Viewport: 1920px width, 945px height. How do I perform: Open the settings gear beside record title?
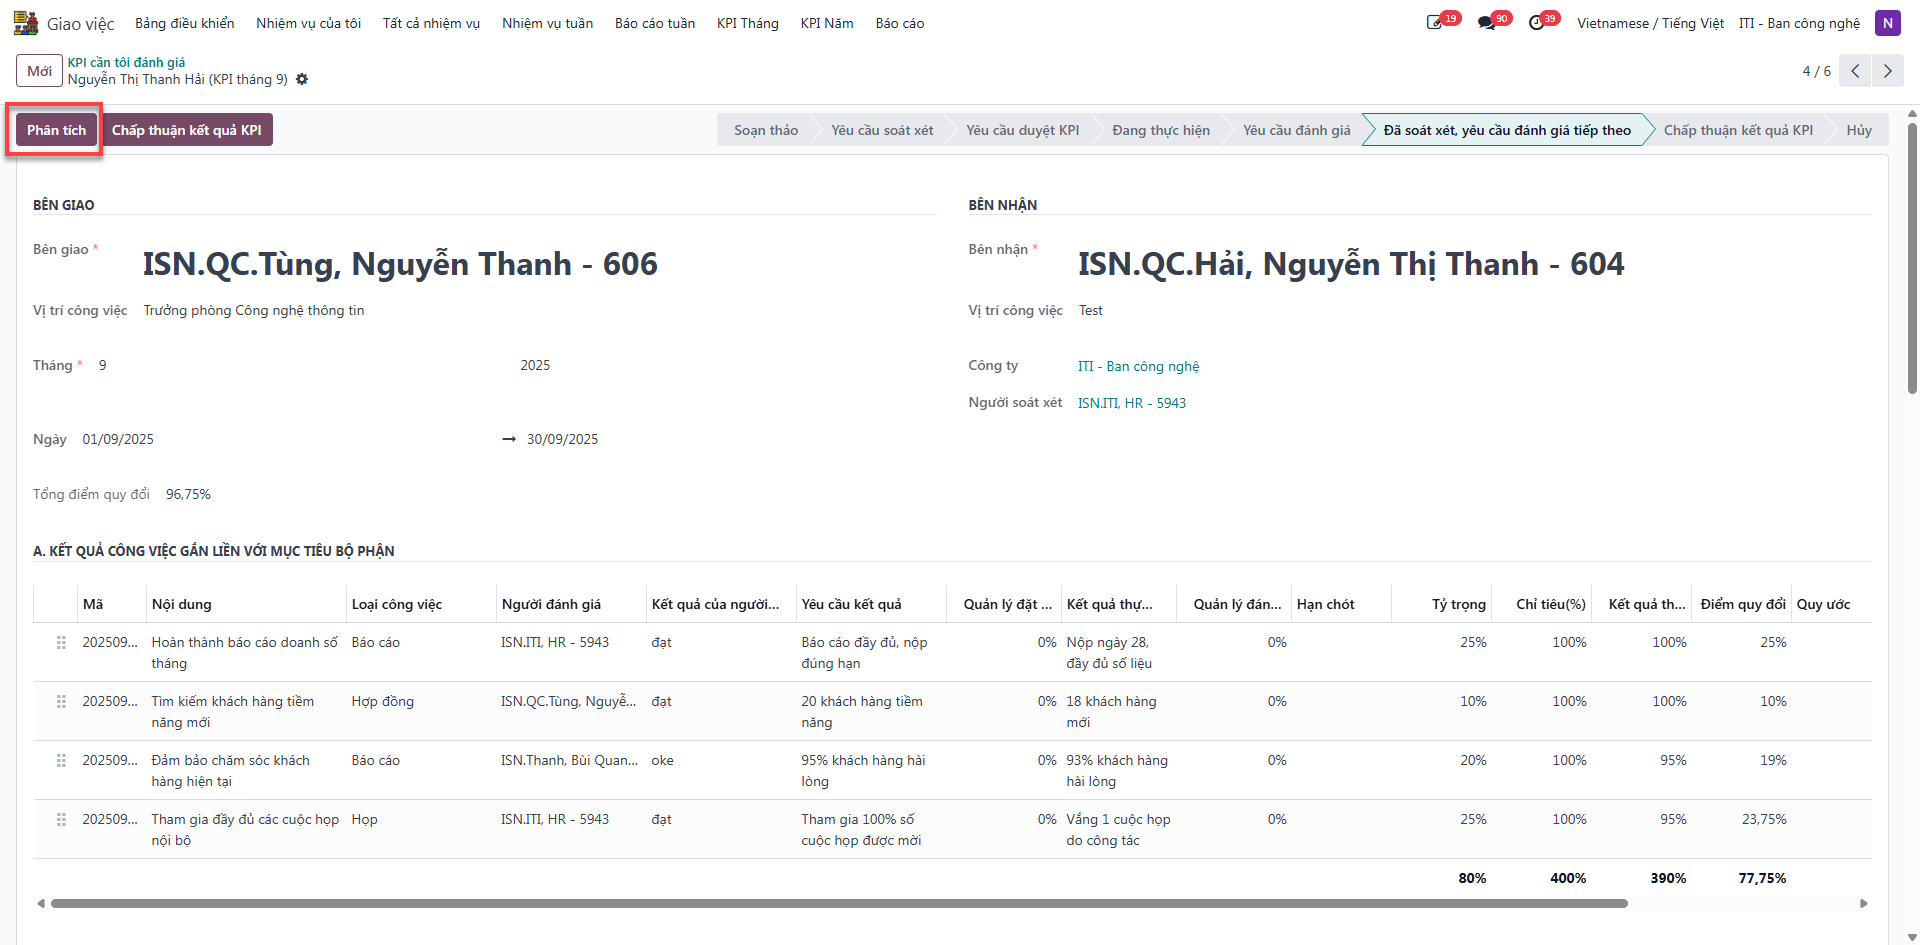(302, 79)
